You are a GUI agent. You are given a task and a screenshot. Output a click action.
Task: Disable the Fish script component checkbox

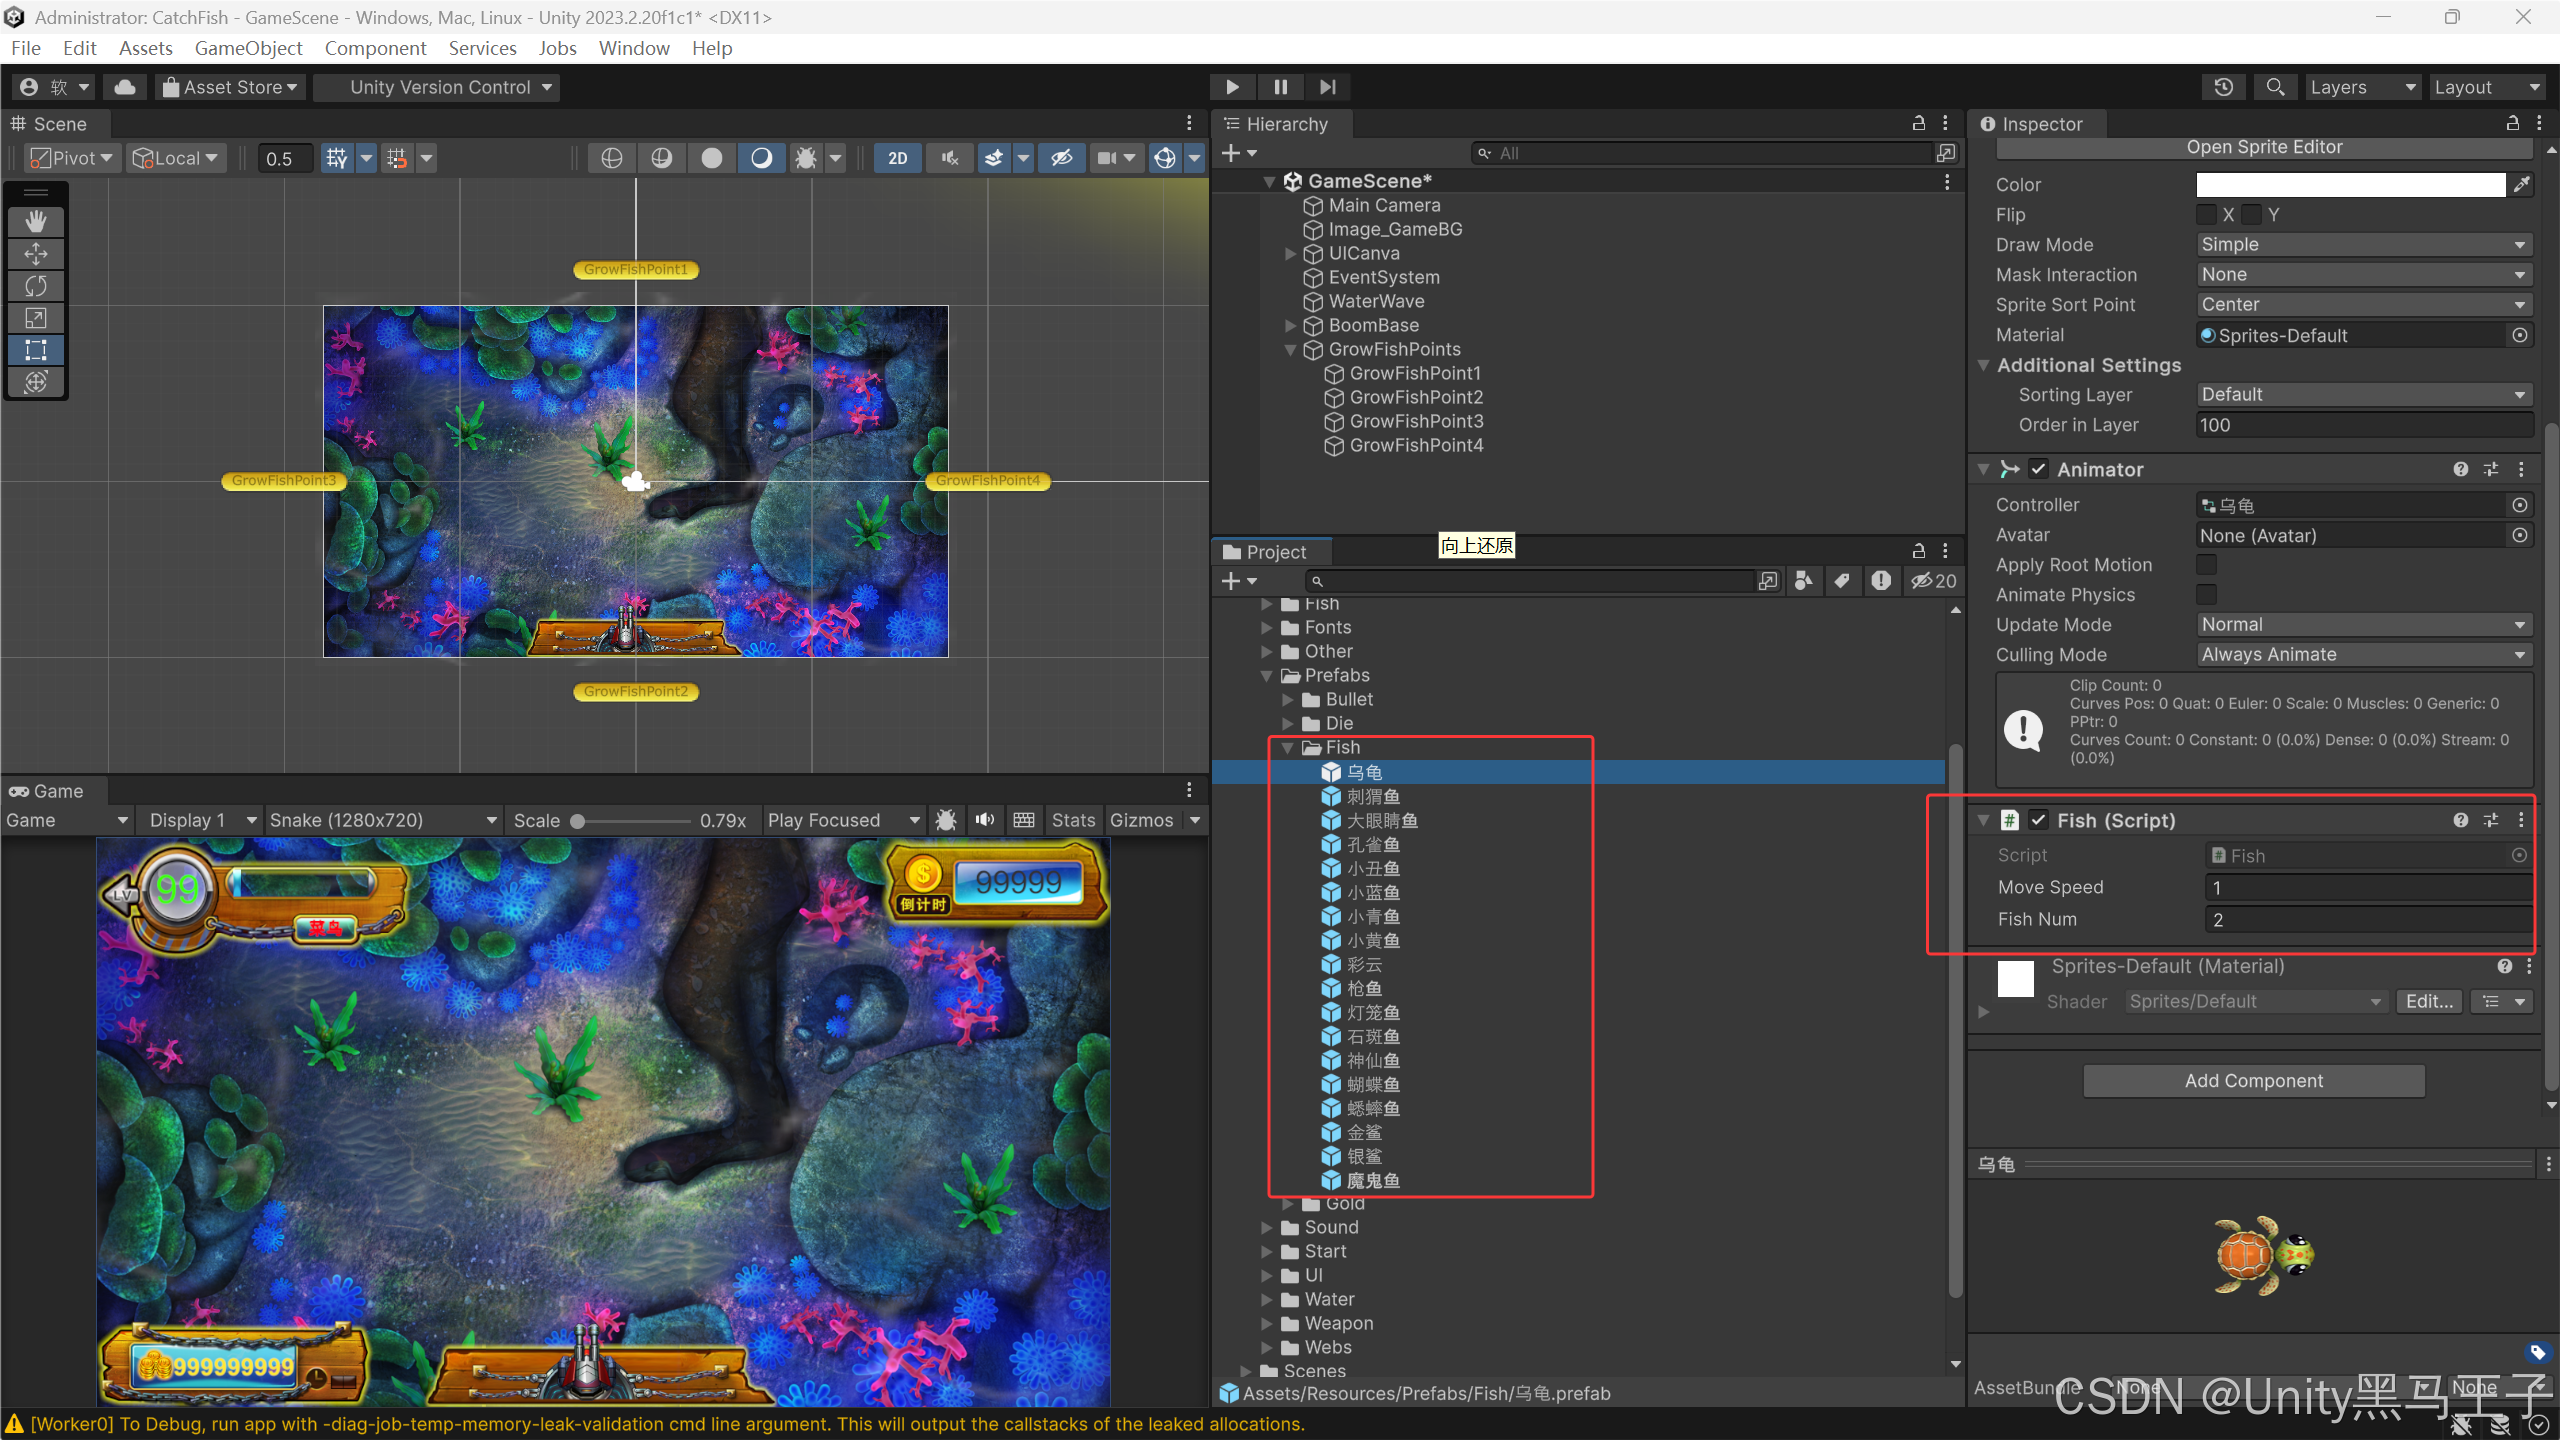coord(2038,820)
